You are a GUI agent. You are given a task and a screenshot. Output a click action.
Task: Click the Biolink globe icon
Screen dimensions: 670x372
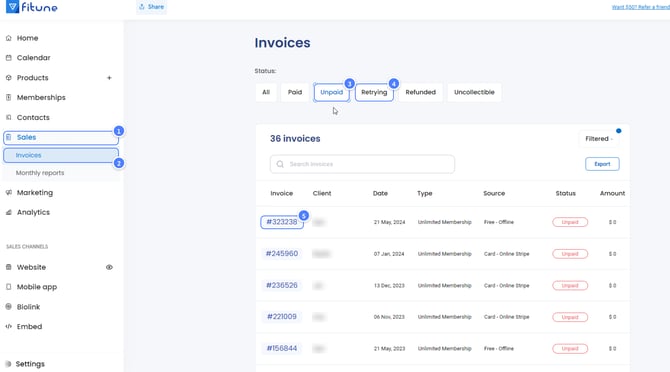(9, 307)
